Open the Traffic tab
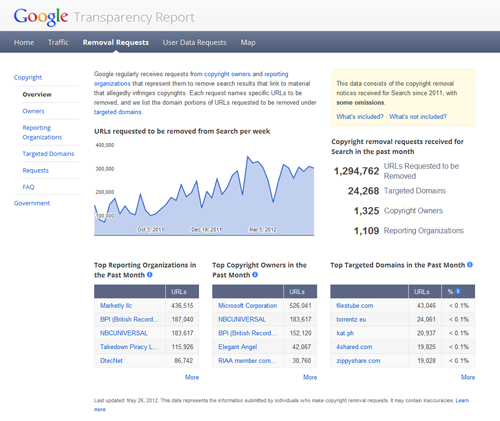The height and width of the screenshot is (421, 500). 58,42
